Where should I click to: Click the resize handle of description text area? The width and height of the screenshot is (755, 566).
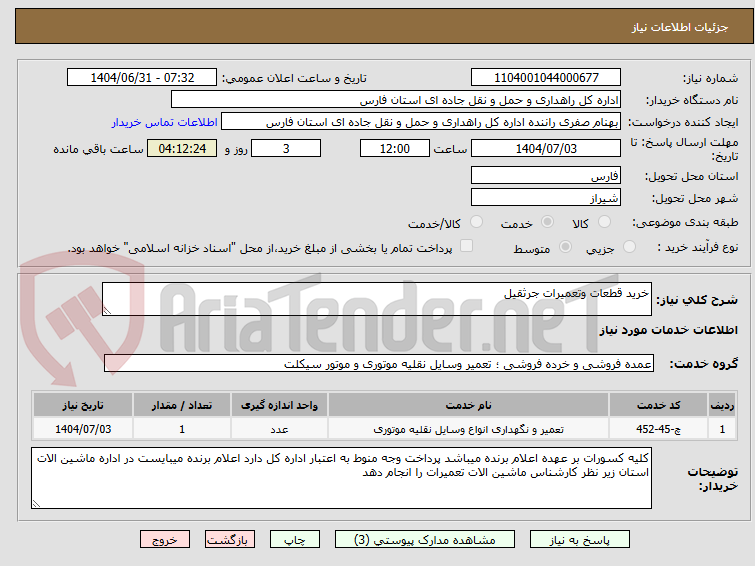(x=107, y=311)
